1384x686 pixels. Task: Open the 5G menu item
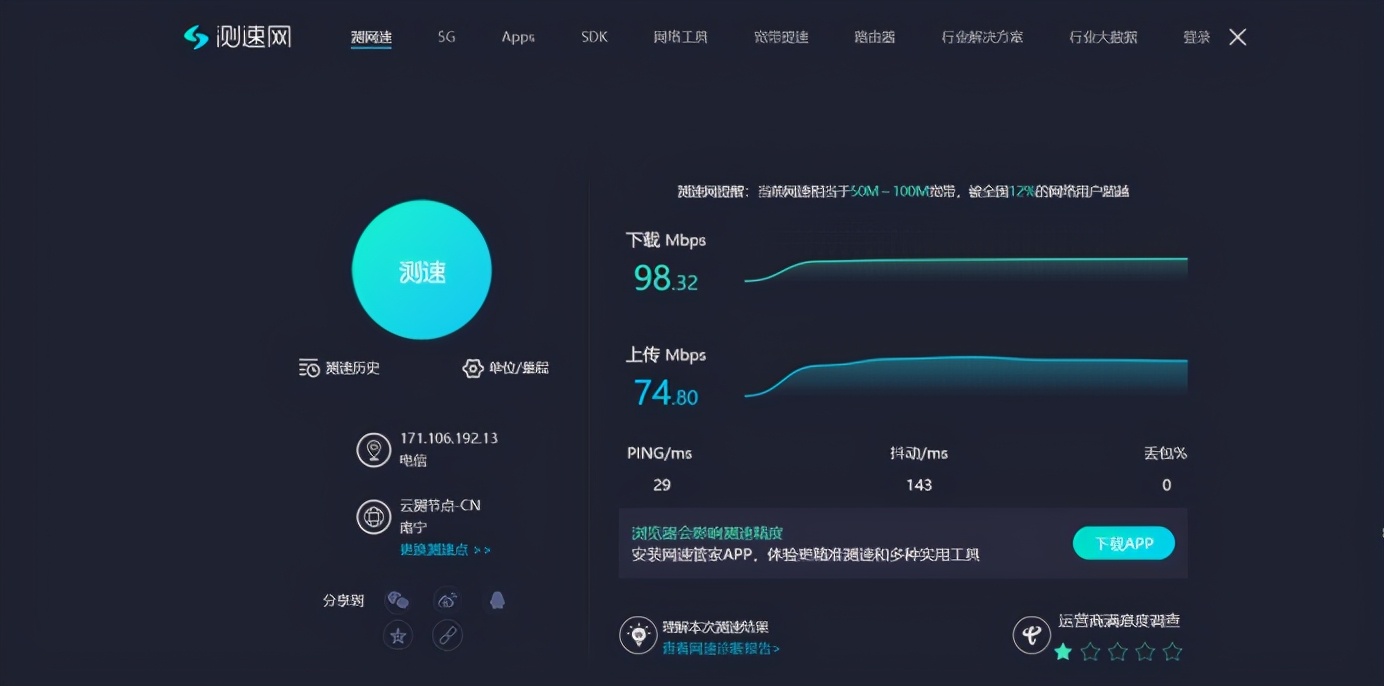pos(446,37)
